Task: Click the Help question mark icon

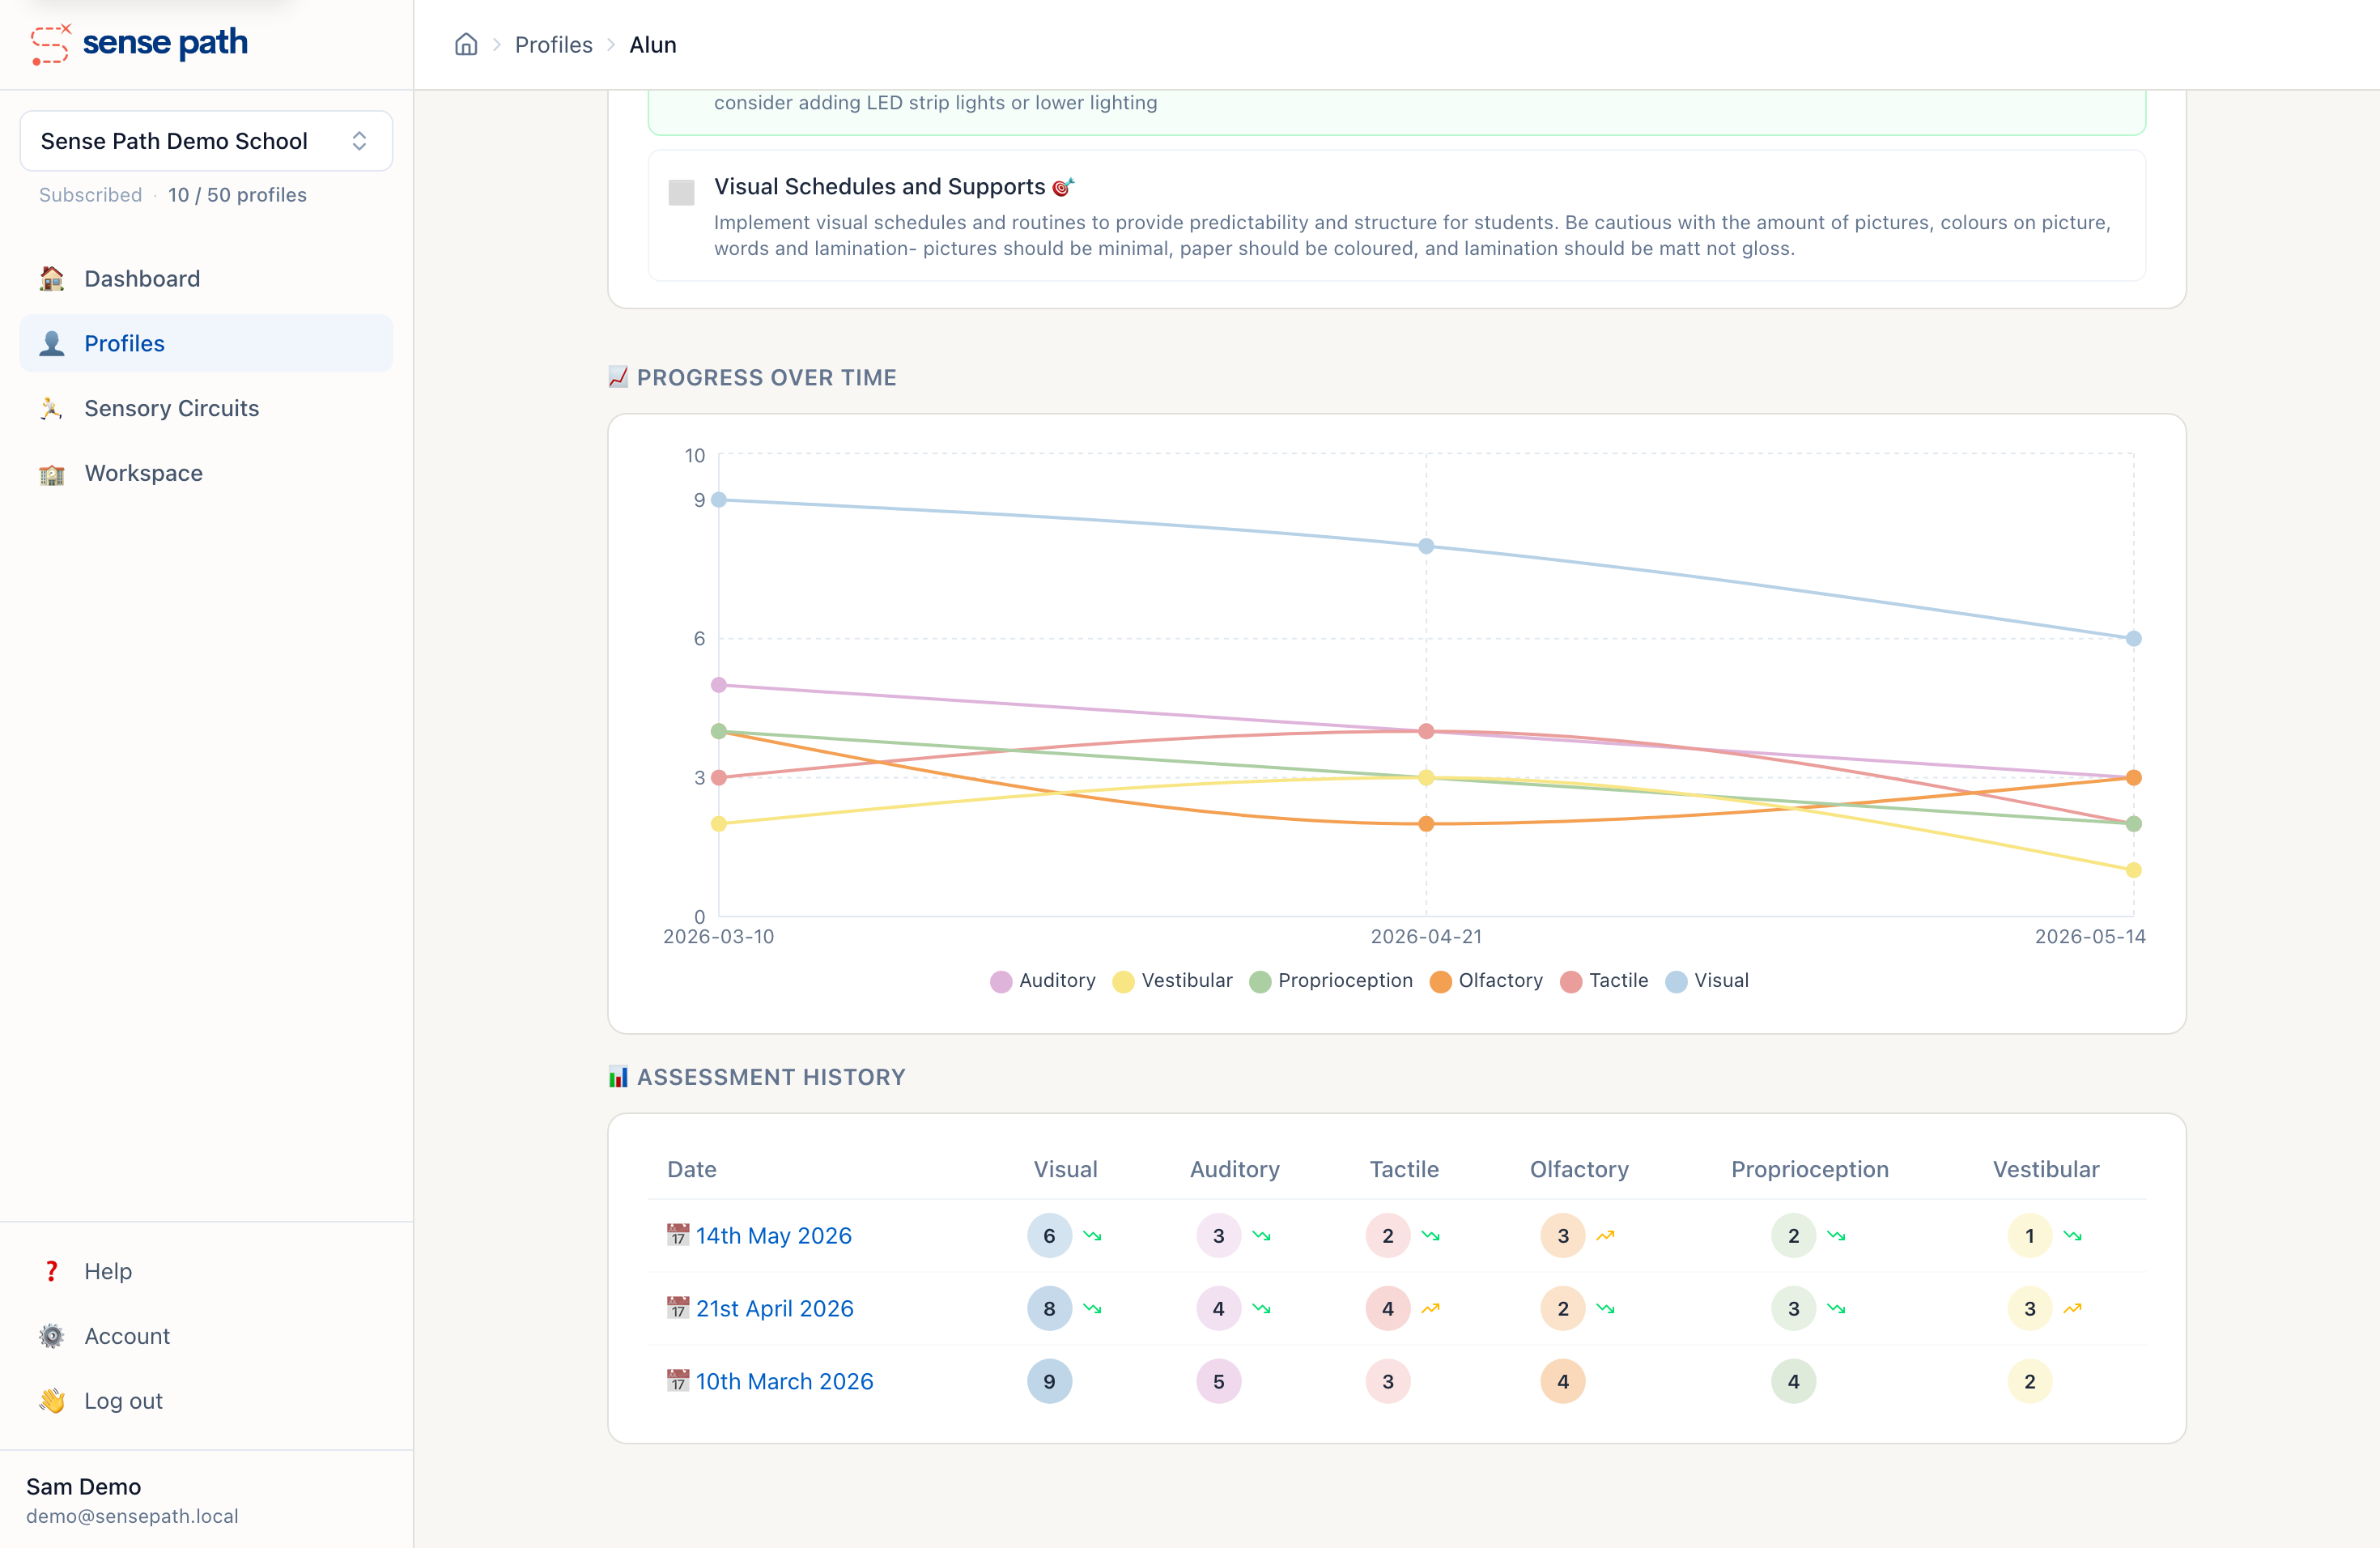Action: [52, 1272]
